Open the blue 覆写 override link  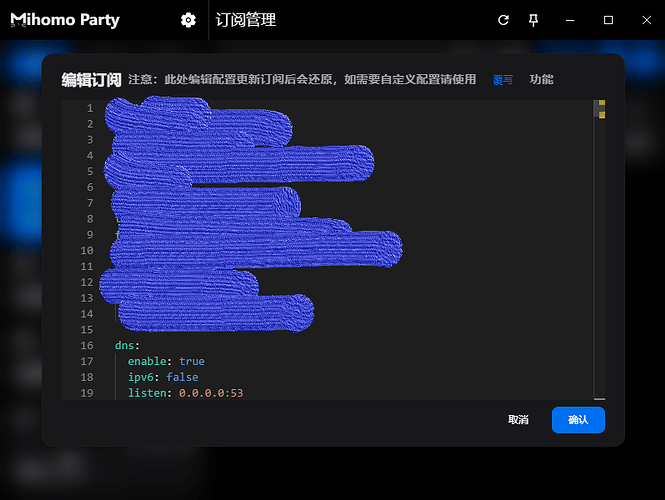(x=503, y=80)
